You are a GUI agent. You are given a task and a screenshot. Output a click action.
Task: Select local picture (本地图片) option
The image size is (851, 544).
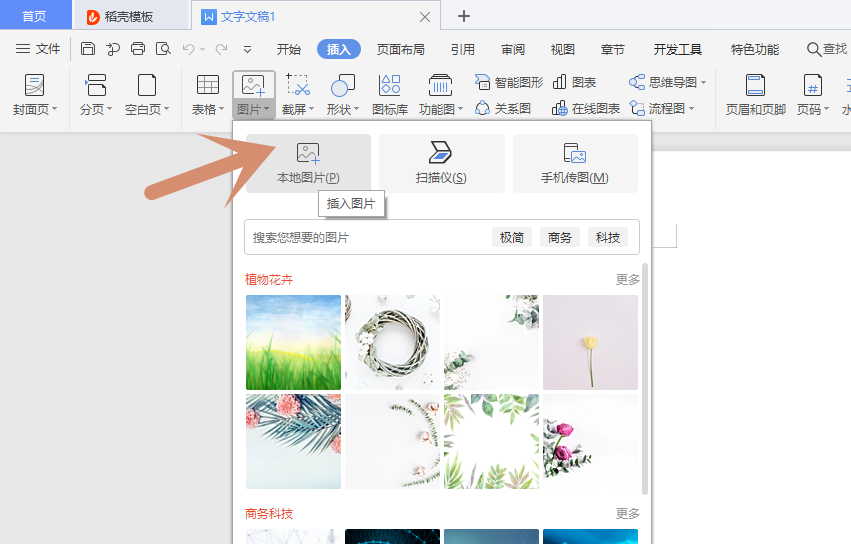coord(308,163)
